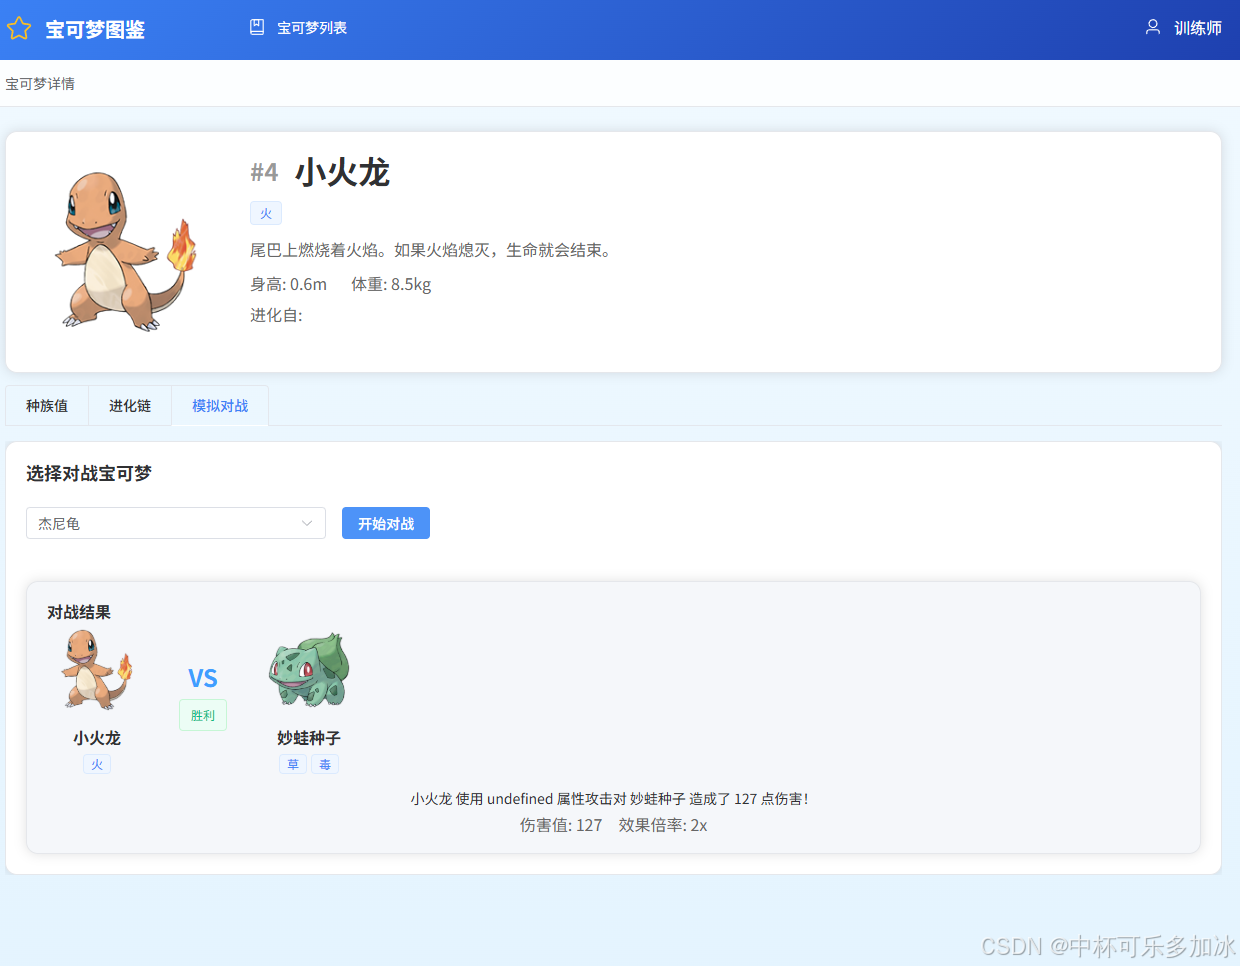Switch to the 种族值 tab
The image size is (1240, 966).
47,406
